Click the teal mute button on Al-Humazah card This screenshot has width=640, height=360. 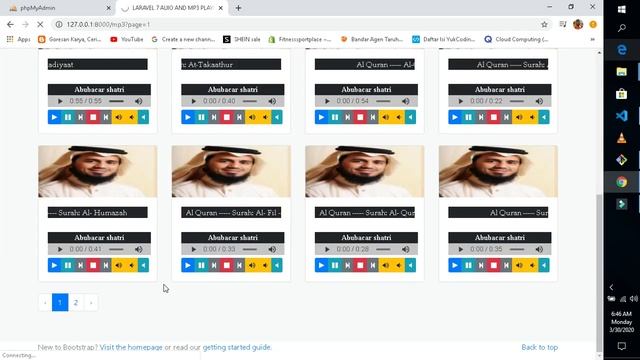click(x=143, y=265)
